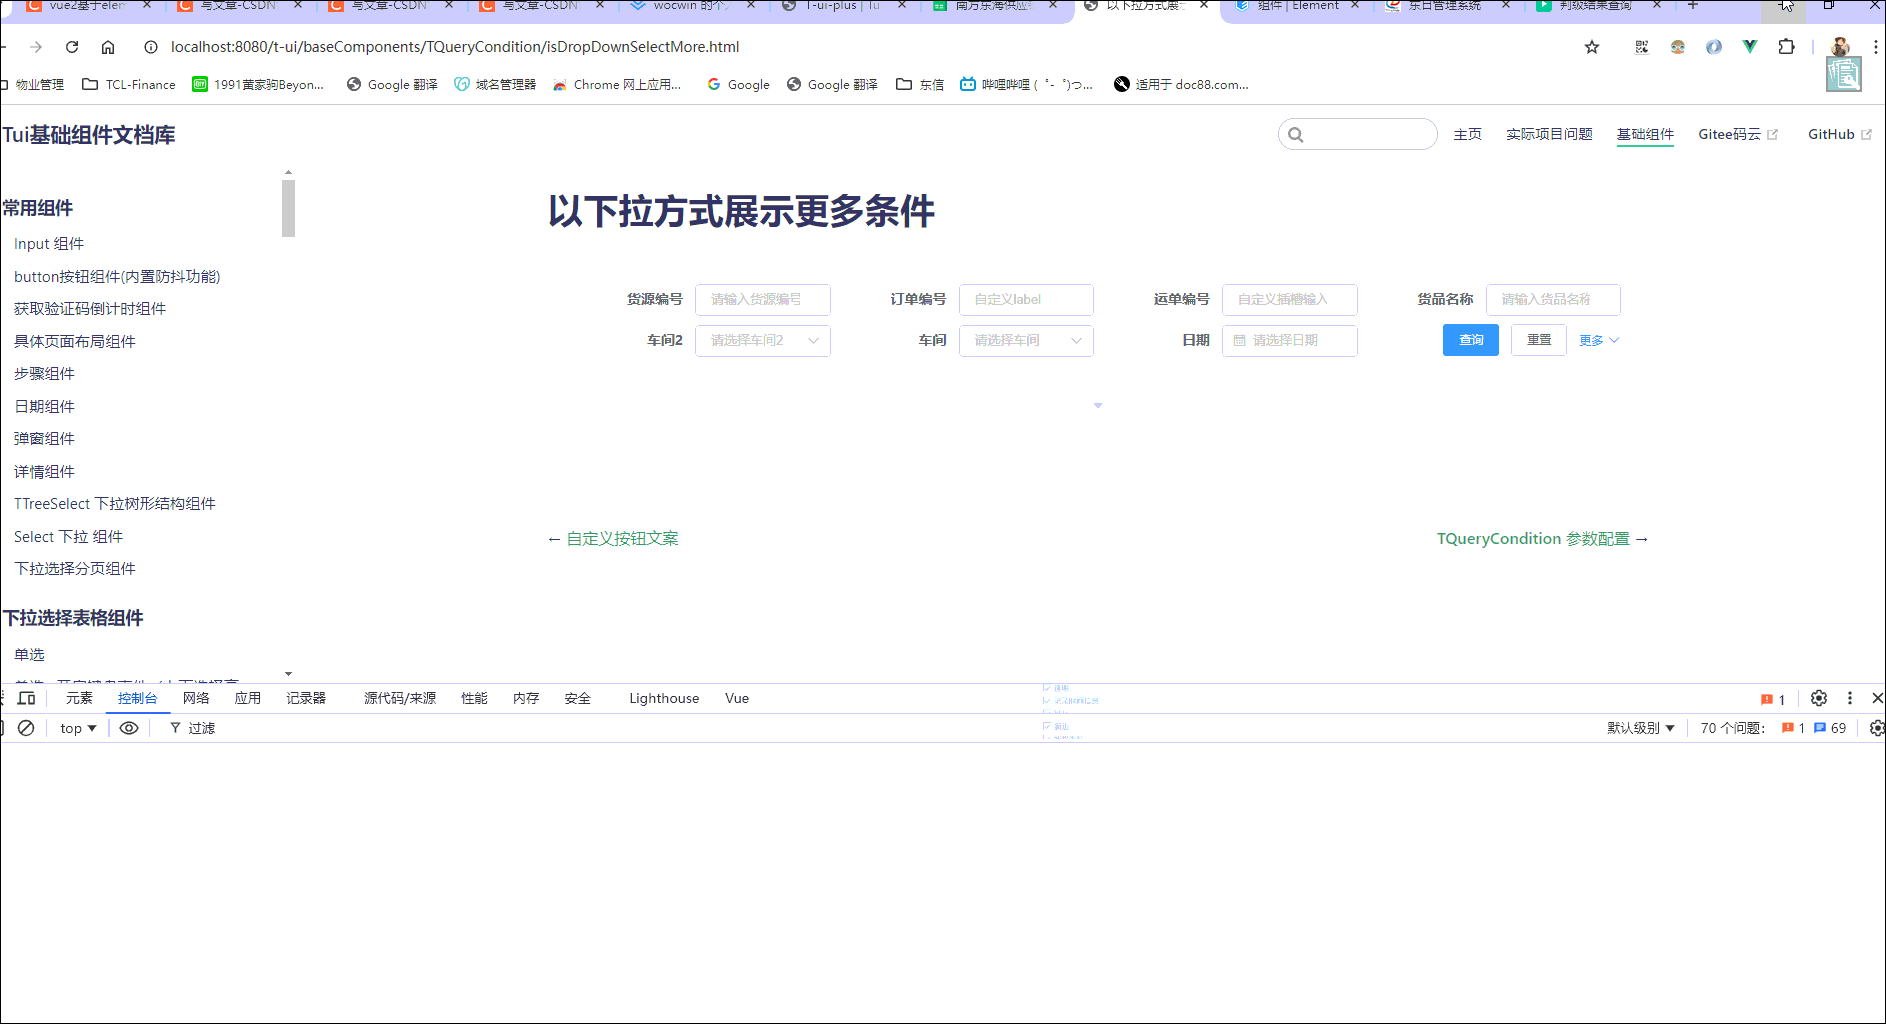1886x1024 pixels.
Task: Click the magnifier icon in the site search box
Action: (x=1296, y=134)
